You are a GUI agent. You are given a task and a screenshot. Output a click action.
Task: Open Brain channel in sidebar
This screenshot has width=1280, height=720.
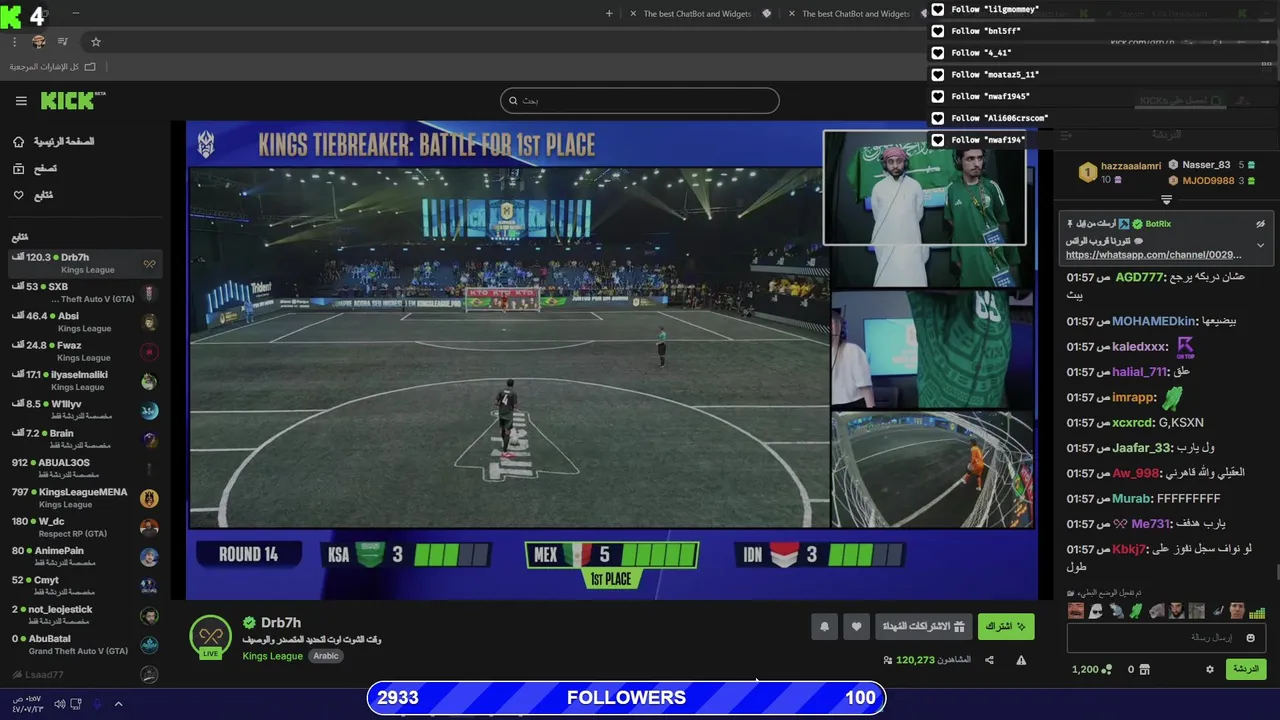[84, 439]
